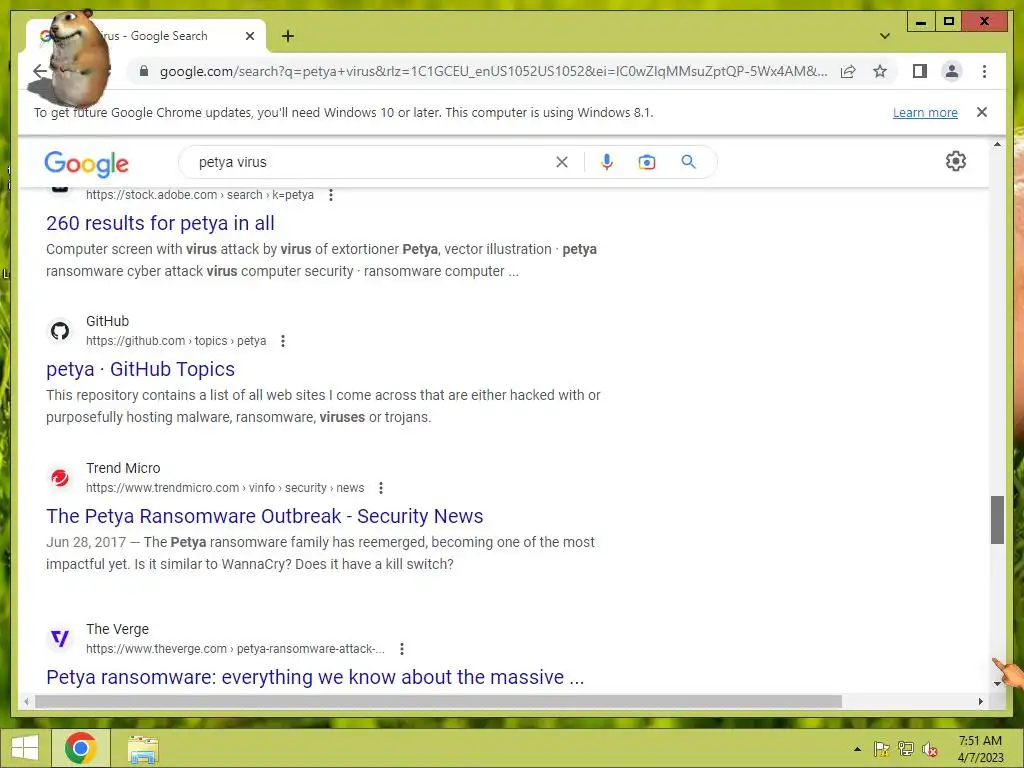Open the tab search dropdown chevron
Viewport: 1024px width, 768px height.
pos(885,36)
